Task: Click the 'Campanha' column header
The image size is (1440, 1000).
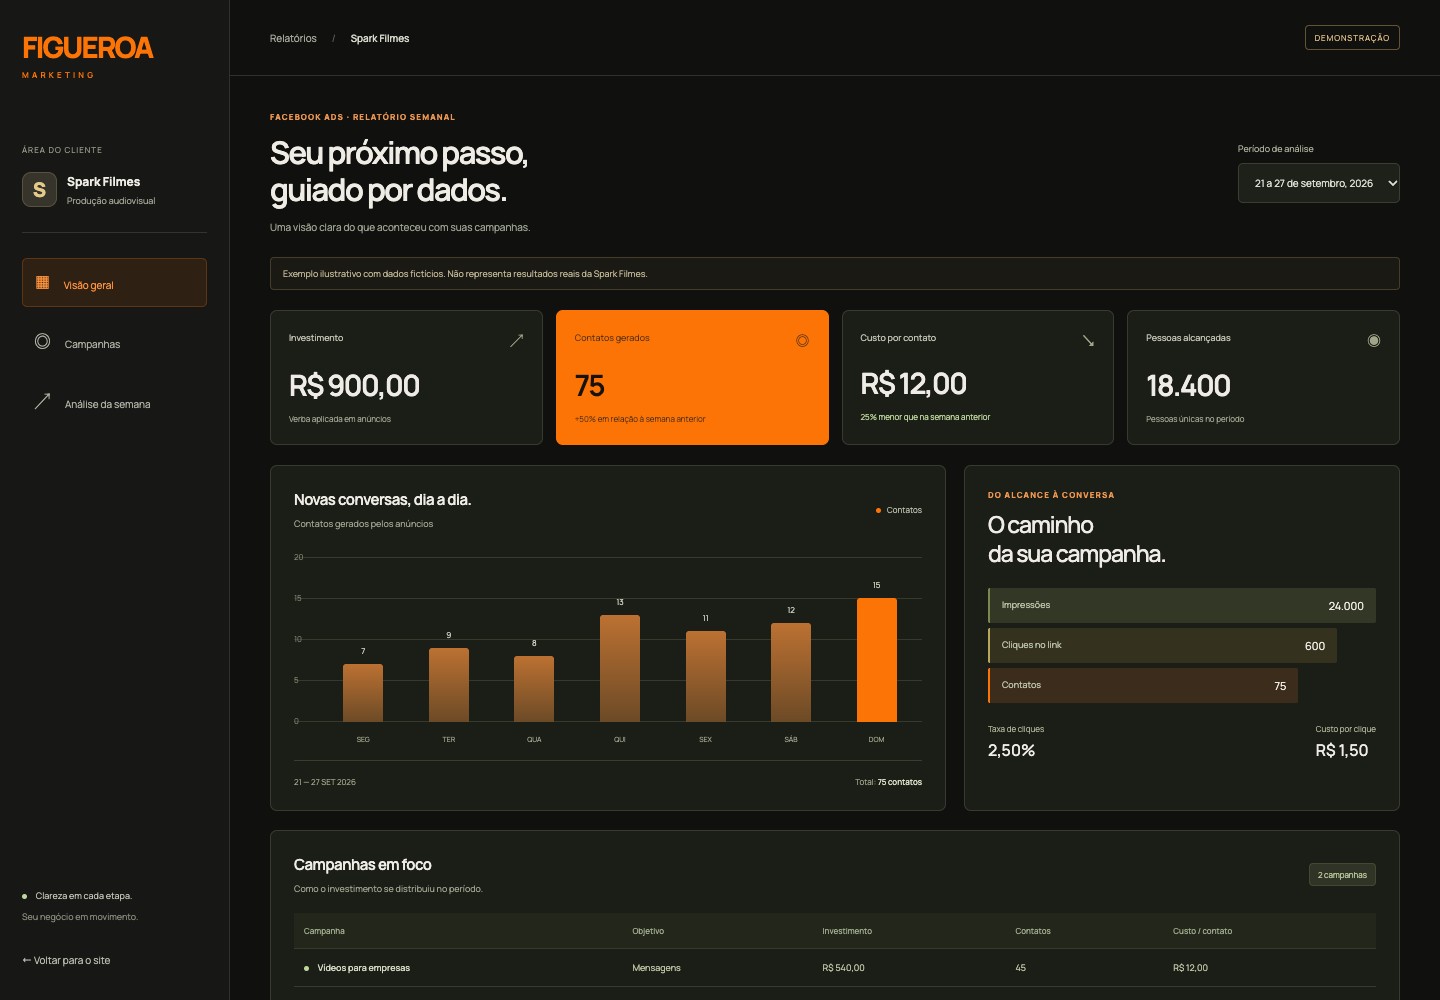Action: (x=324, y=931)
